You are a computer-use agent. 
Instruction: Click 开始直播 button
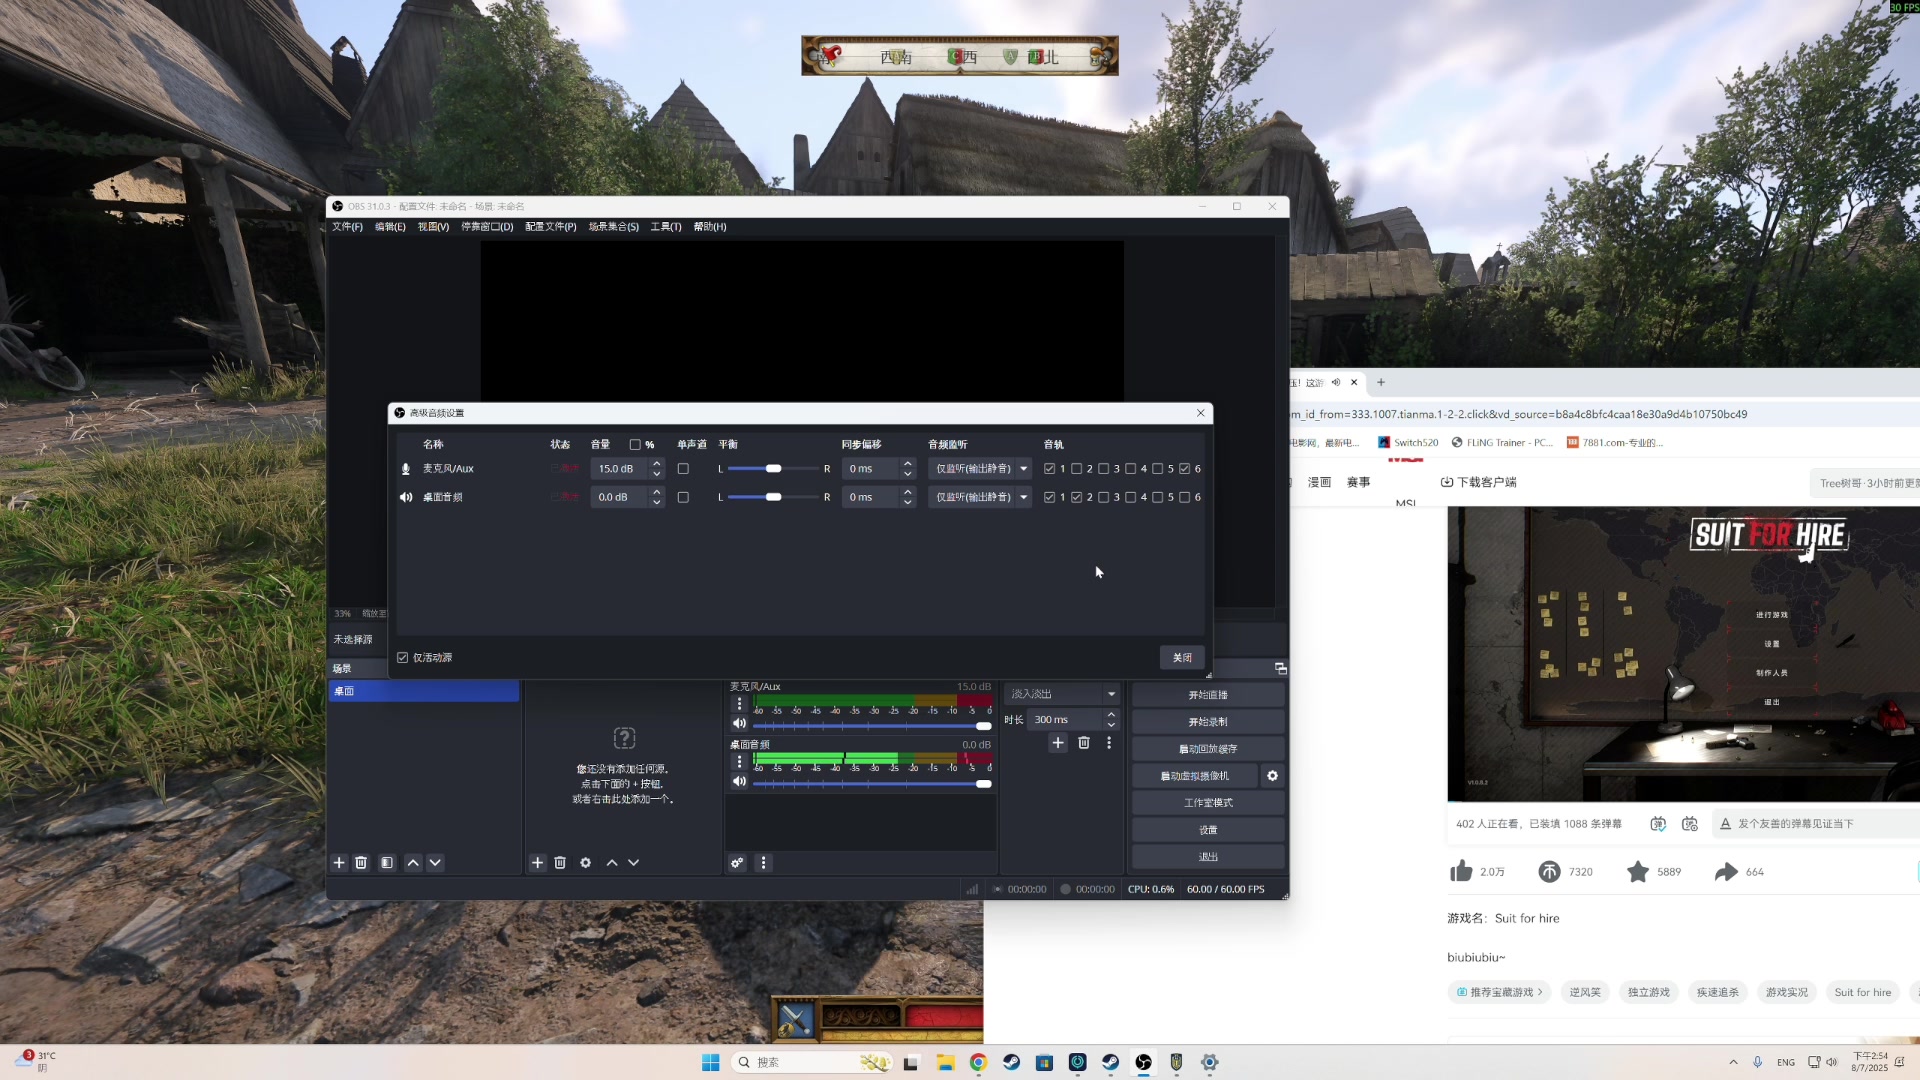[x=1208, y=695]
